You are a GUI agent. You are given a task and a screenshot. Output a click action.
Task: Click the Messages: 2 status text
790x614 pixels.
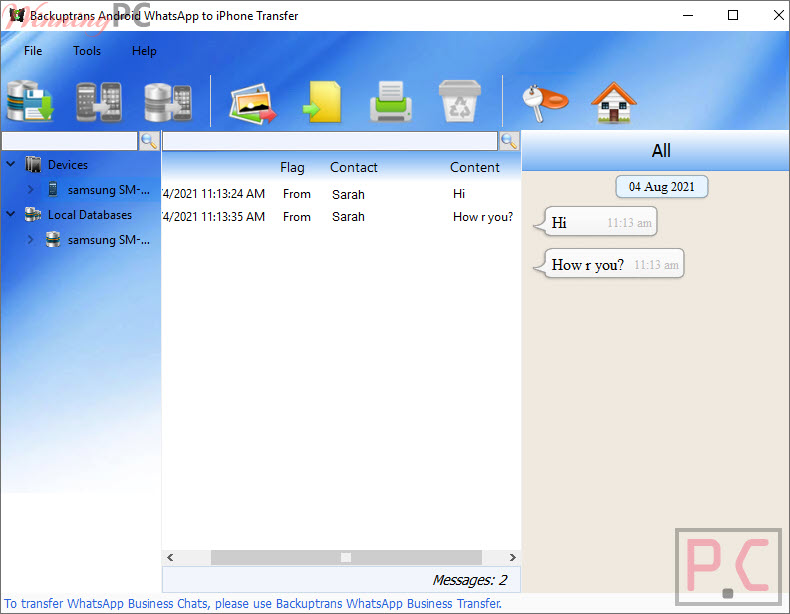[470, 580]
